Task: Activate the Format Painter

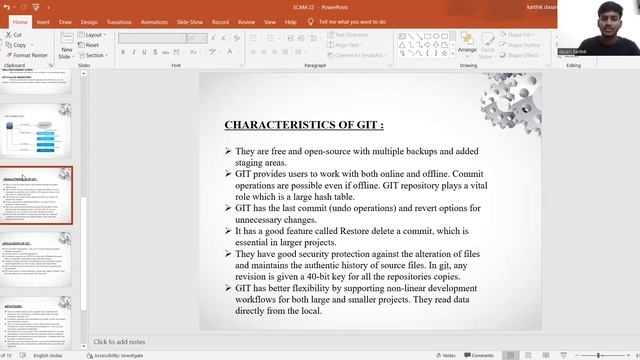Action: (27, 55)
